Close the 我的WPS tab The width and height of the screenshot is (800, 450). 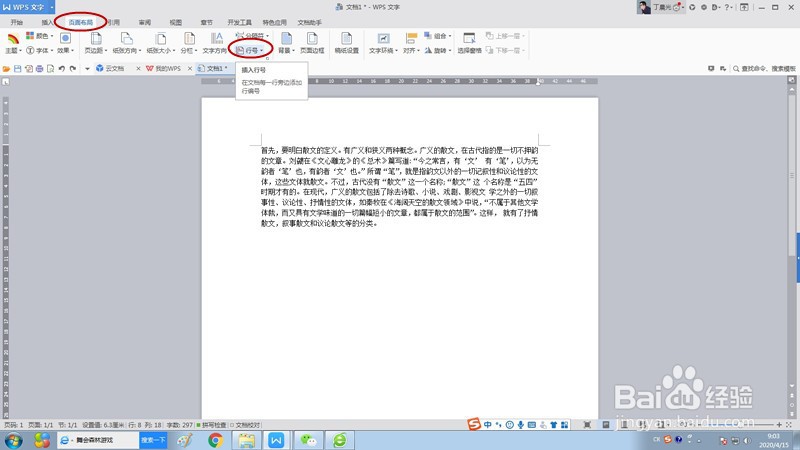pos(190,68)
